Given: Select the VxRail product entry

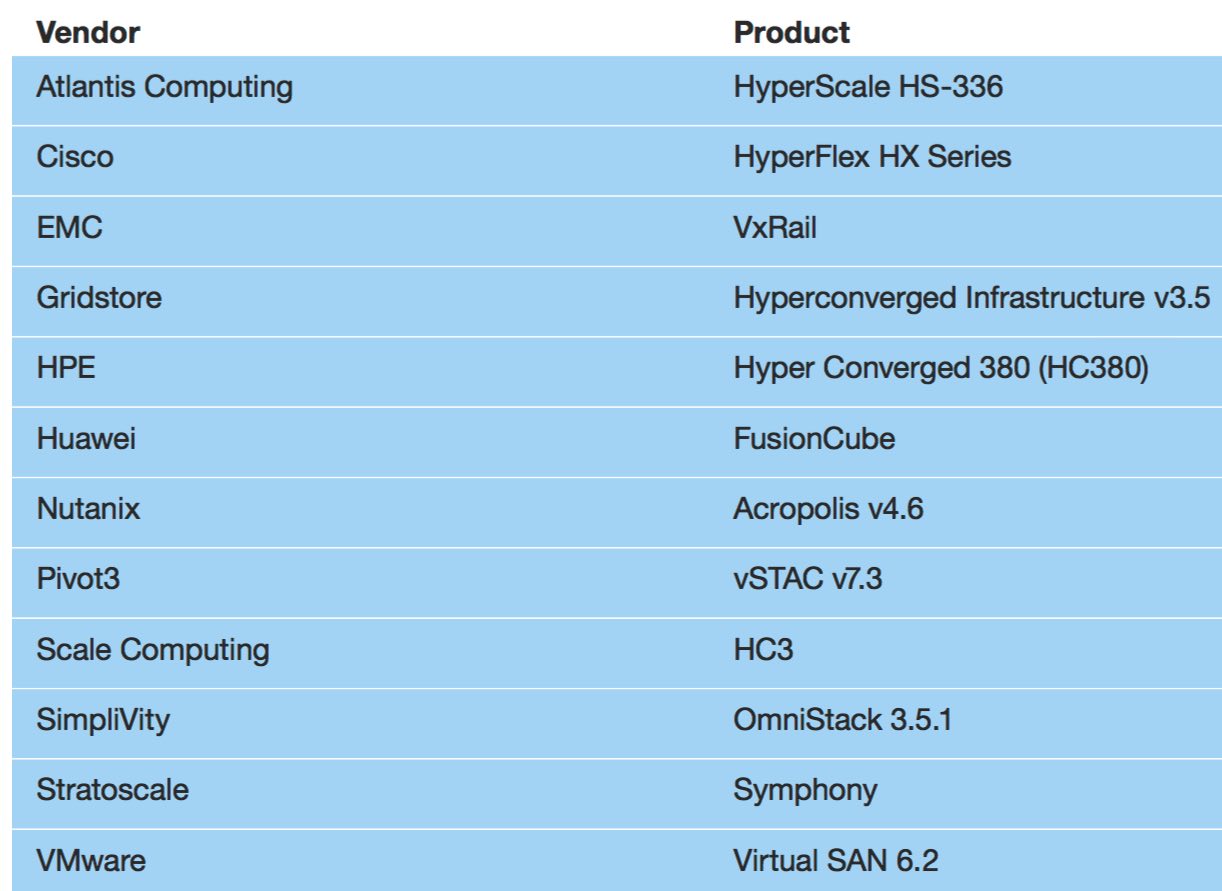Looking at the screenshot, I should tap(775, 228).
